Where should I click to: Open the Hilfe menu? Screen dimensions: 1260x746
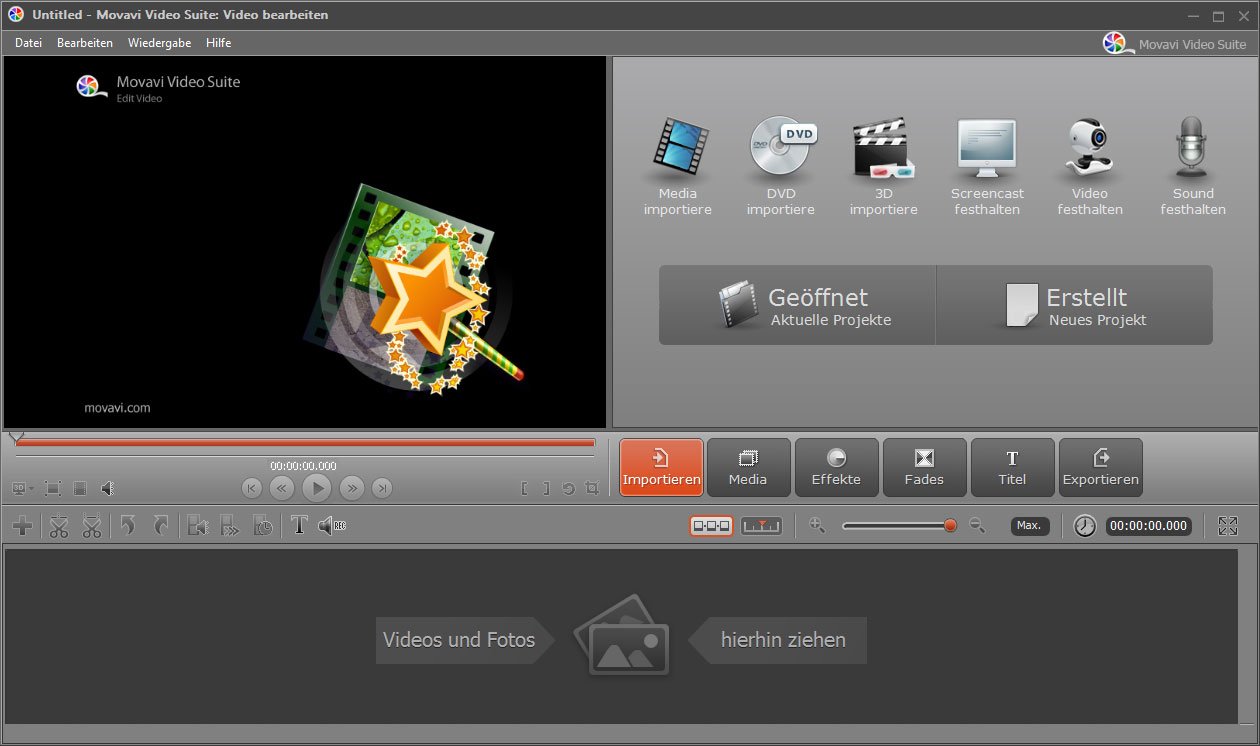point(218,43)
